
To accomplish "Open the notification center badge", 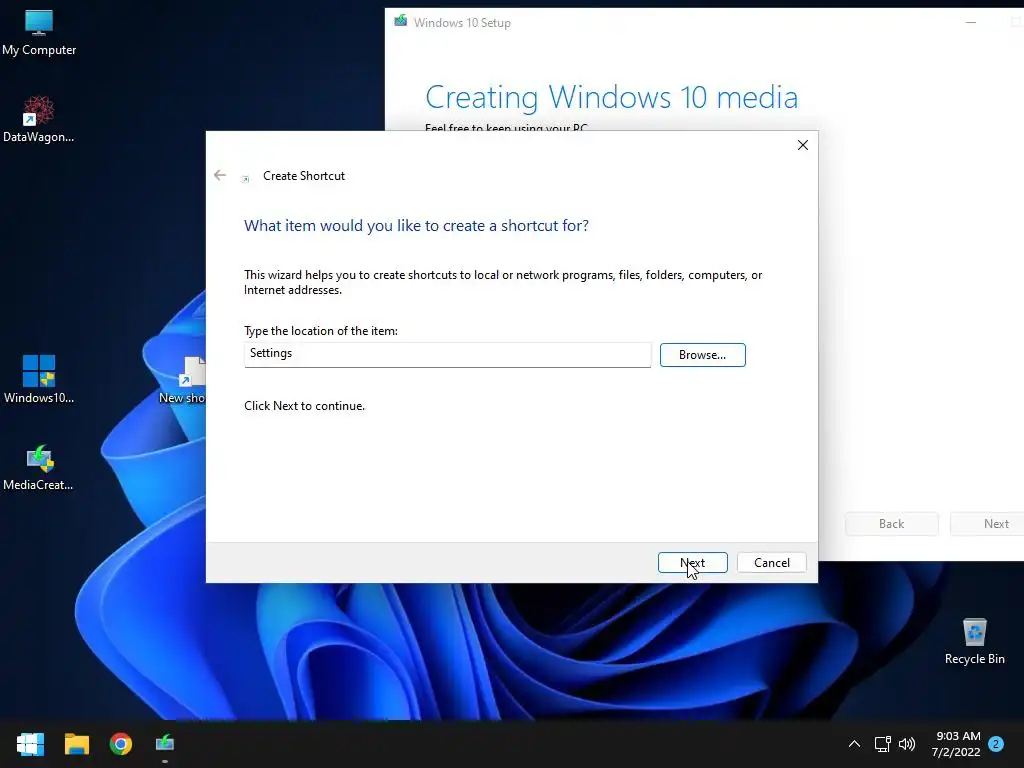I will pos(996,744).
